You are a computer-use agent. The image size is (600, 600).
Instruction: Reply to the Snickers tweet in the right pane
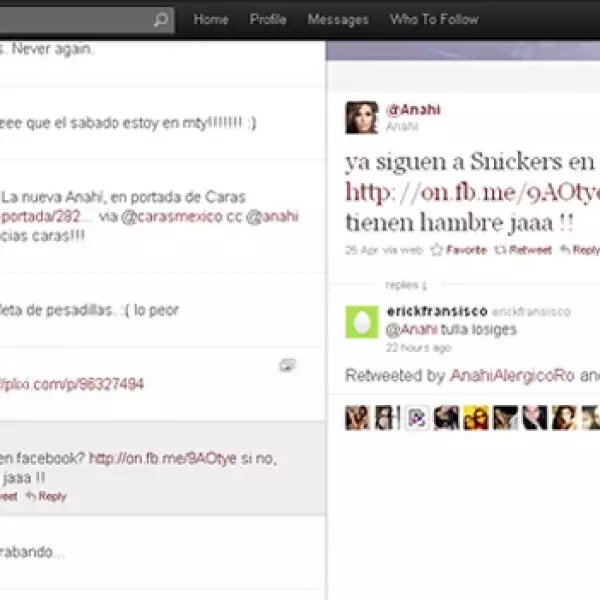coord(580,250)
